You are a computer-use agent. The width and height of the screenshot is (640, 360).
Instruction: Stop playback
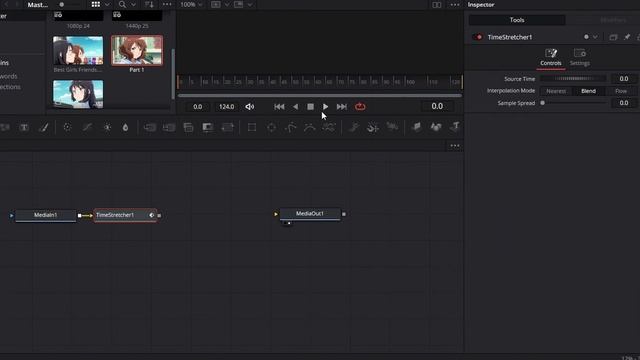click(x=311, y=107)
